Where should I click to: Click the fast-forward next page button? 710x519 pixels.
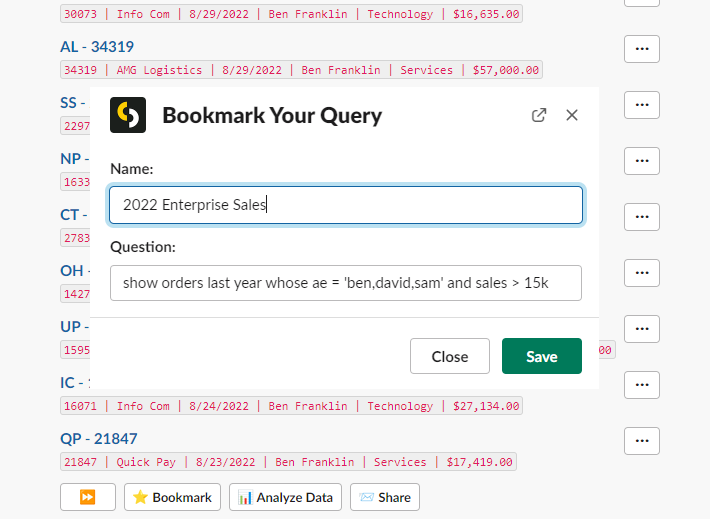pyautogui.click(x=88, y=497)
